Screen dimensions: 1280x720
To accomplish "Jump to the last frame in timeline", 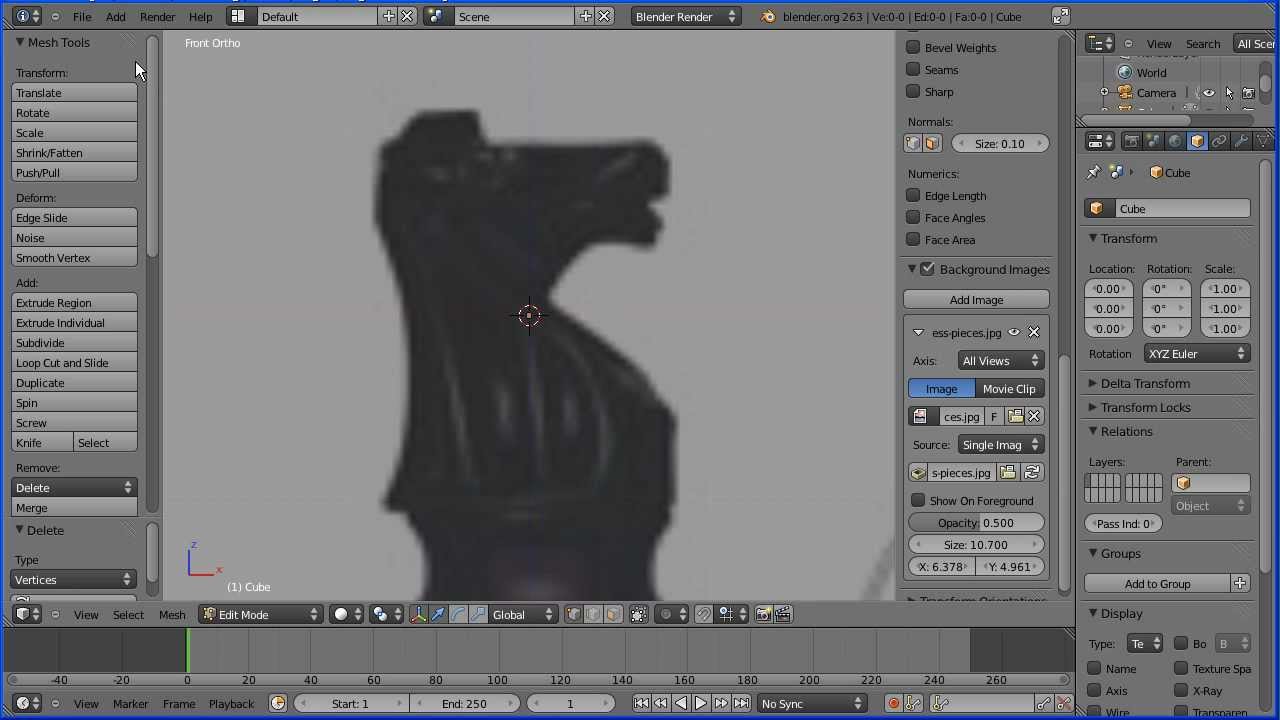I will pyautogui.click(x=741, y=703).
